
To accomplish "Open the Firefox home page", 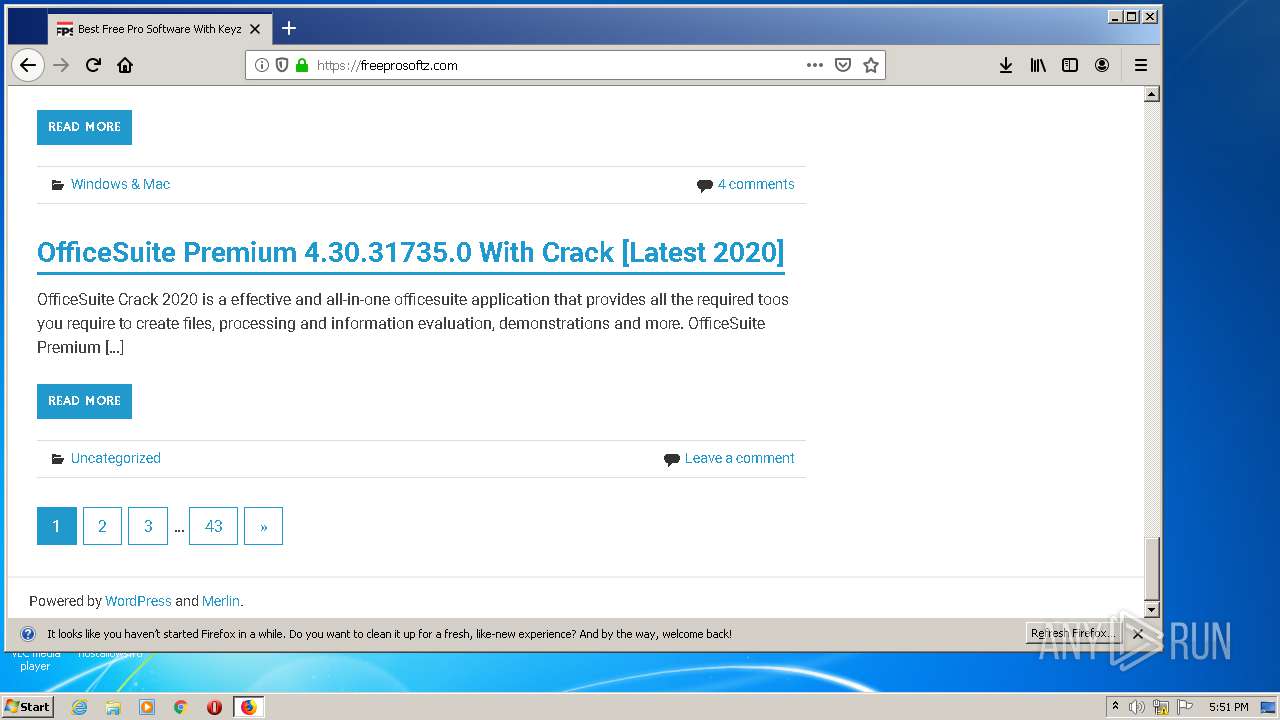I will (125, 65).
